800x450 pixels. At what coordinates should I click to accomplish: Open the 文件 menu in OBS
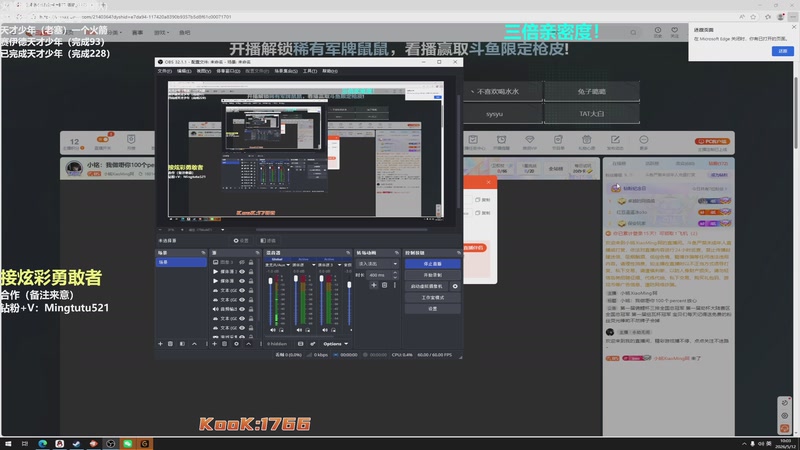(164, 71)
